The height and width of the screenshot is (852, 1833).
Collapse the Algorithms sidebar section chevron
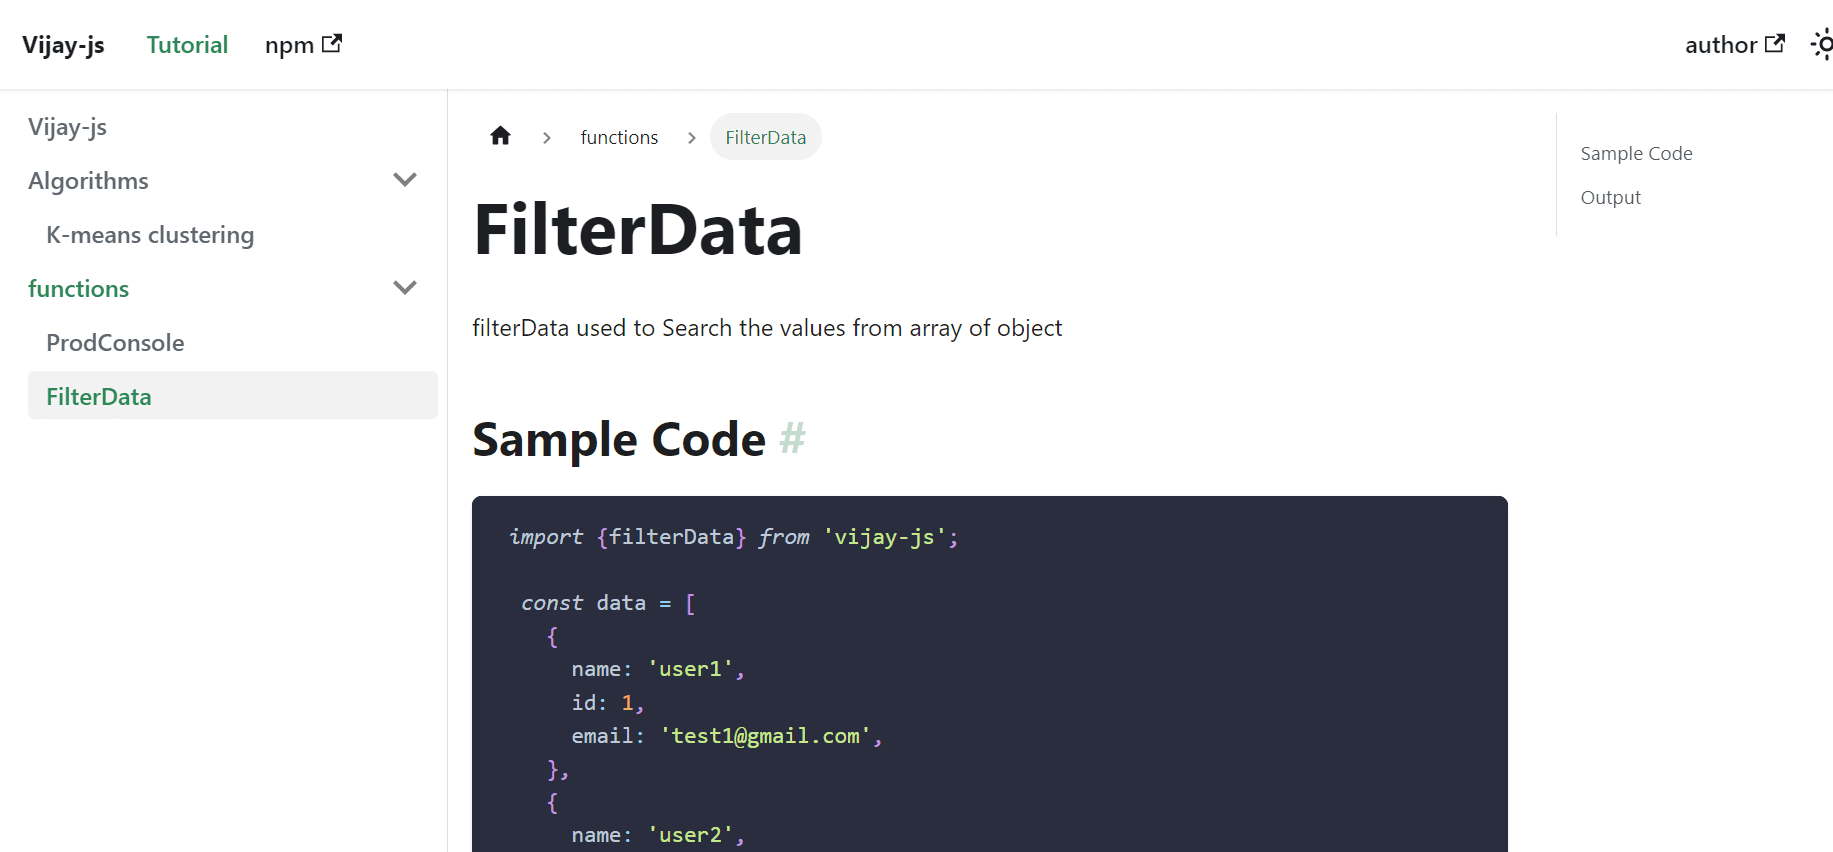pyautogui.click(x=405, y=181)
